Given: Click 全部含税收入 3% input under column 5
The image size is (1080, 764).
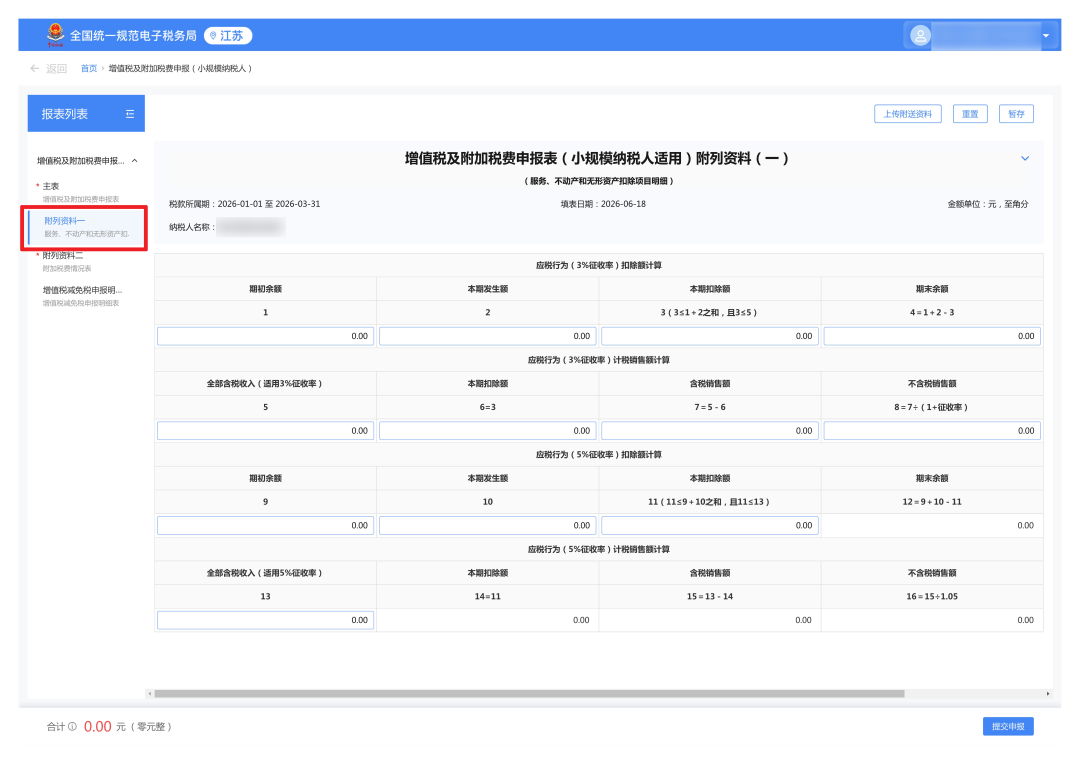Looking at the screenshot, I should coord(265,431).
